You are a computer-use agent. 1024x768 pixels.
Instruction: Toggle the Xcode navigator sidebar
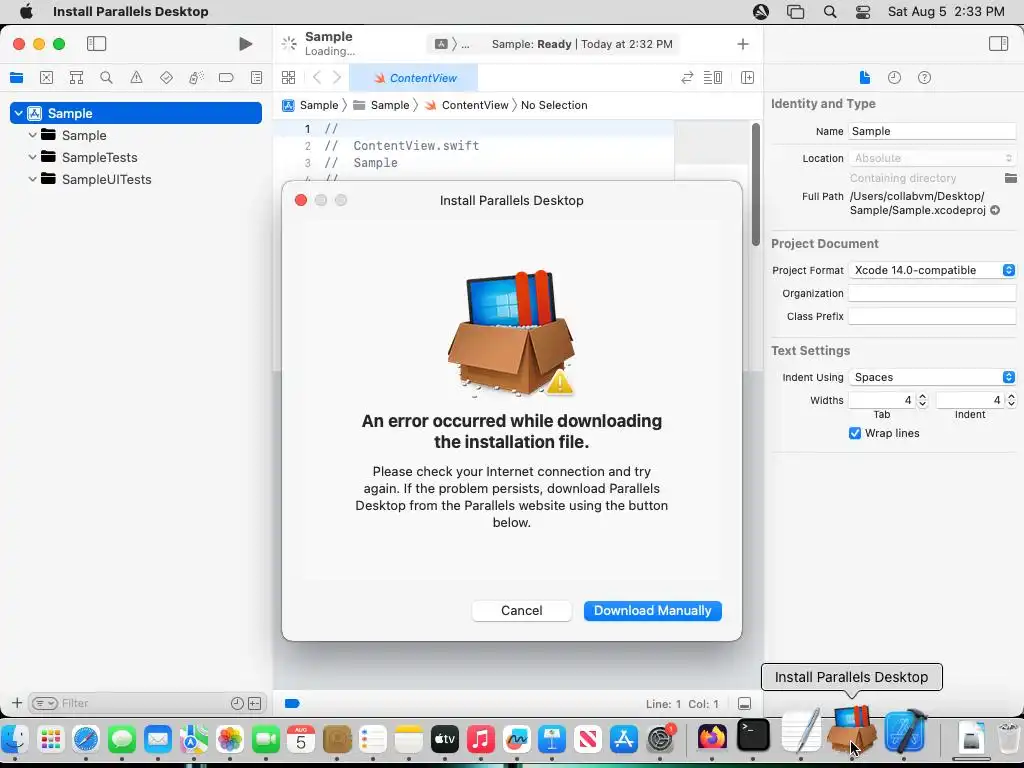click(x=96, y=44)
